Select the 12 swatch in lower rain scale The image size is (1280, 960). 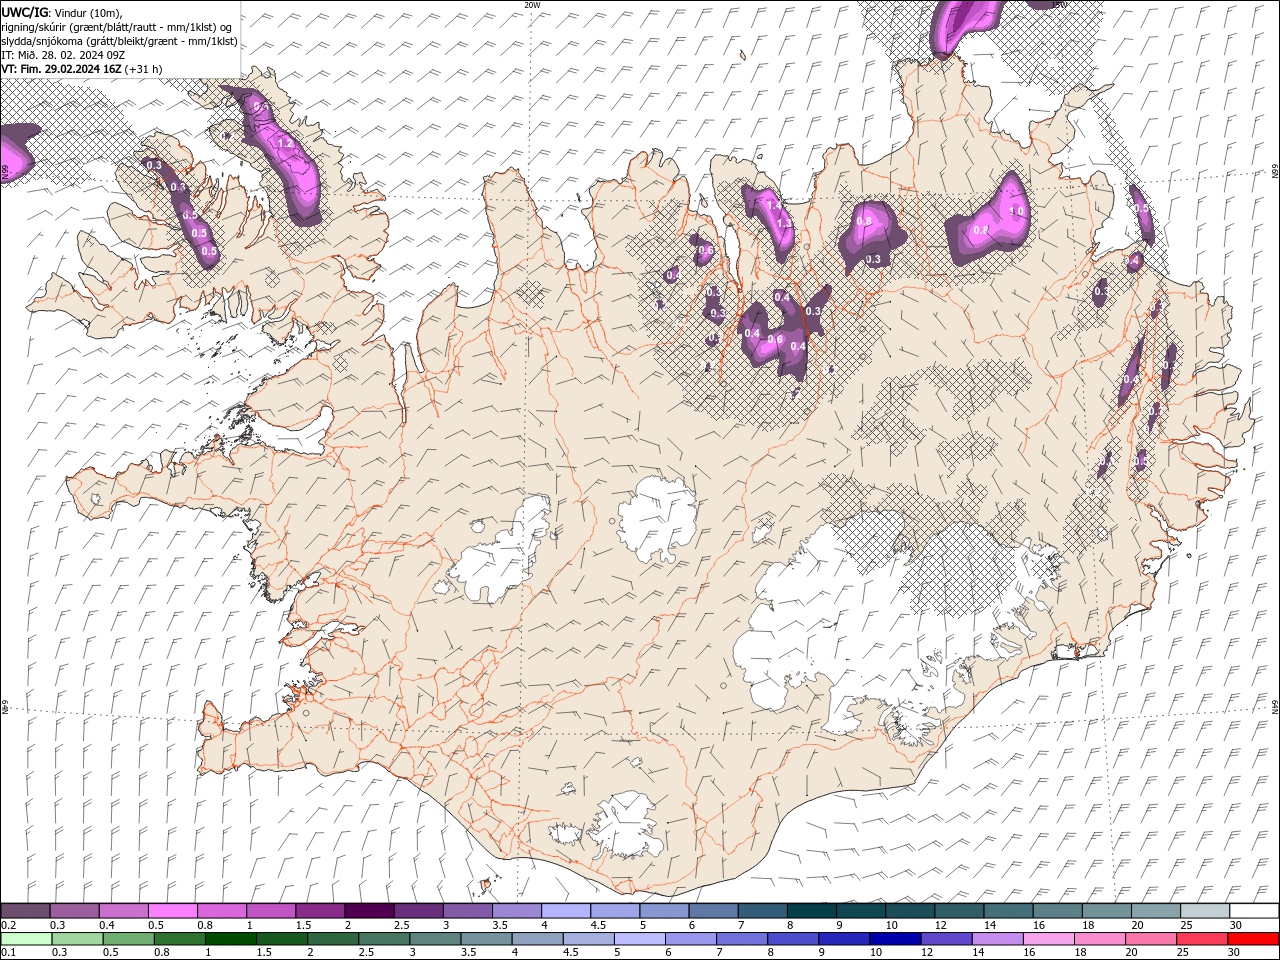pyautogui.click(x=945, y=939)
